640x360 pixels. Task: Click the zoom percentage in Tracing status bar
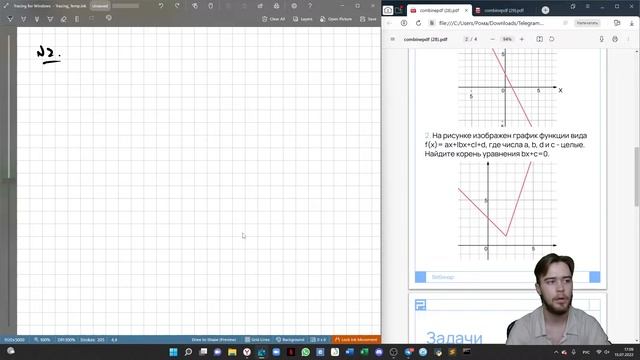pyautogui.click(x=42, y=340)
